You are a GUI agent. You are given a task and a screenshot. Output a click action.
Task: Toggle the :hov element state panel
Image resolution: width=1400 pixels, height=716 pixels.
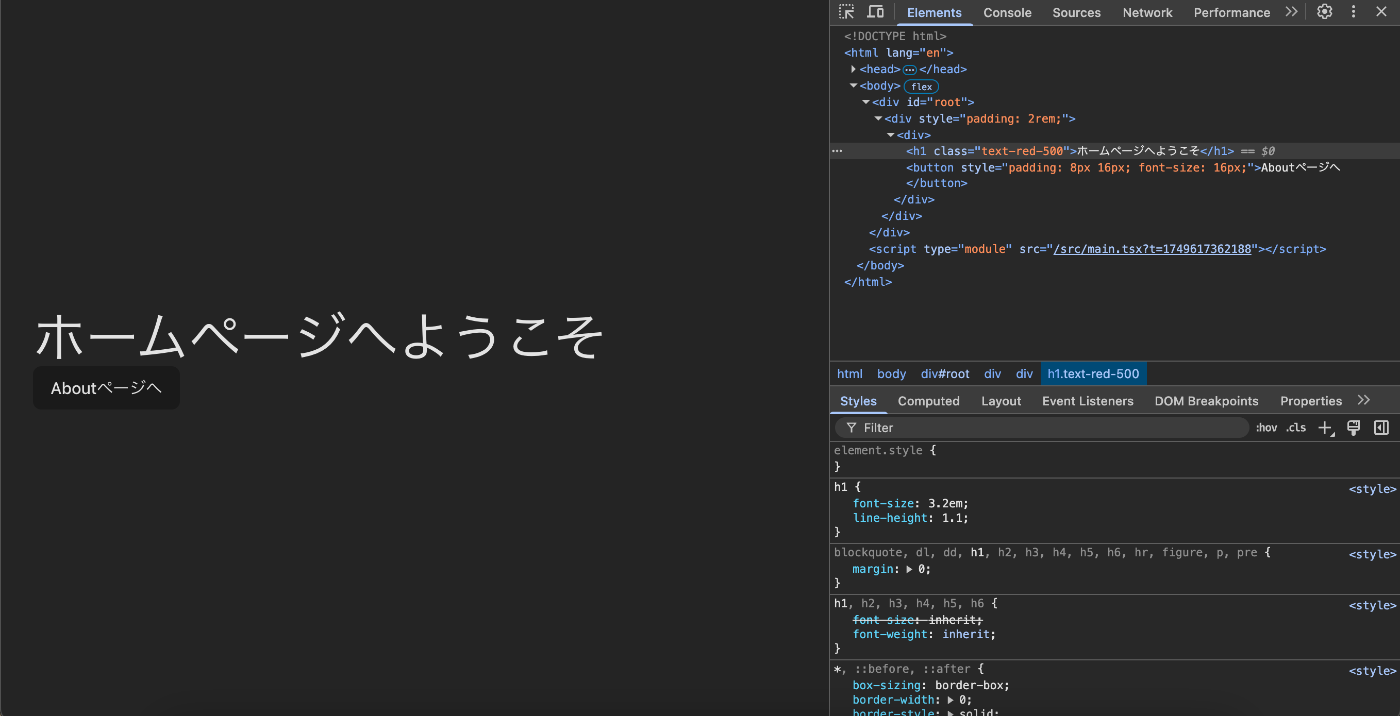click(1266, 428)
